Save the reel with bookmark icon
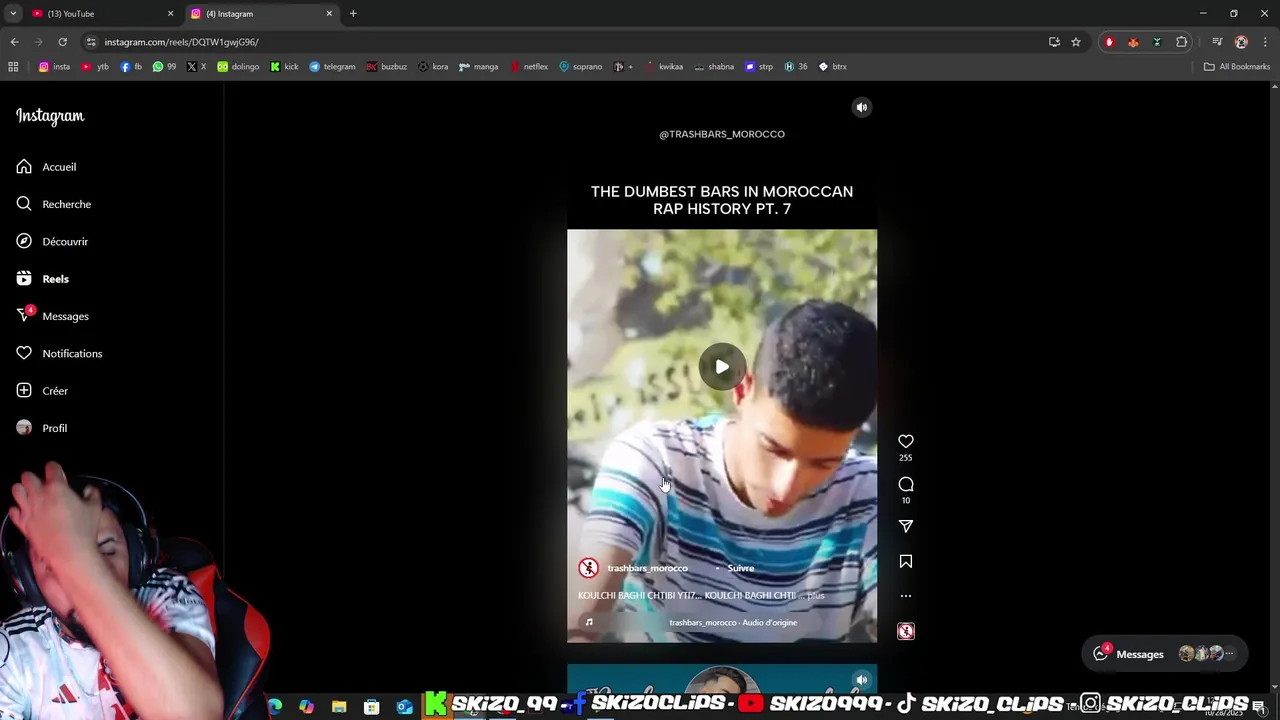 [906, 562]
